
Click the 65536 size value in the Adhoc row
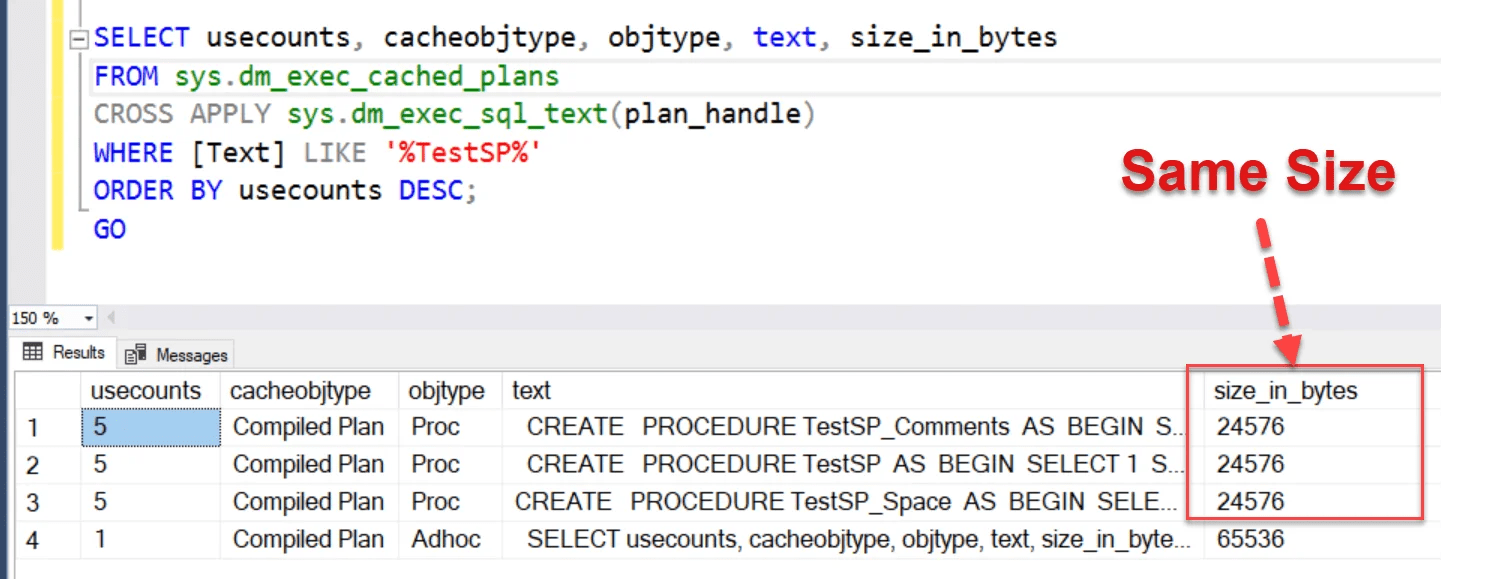coord(1250,539)
